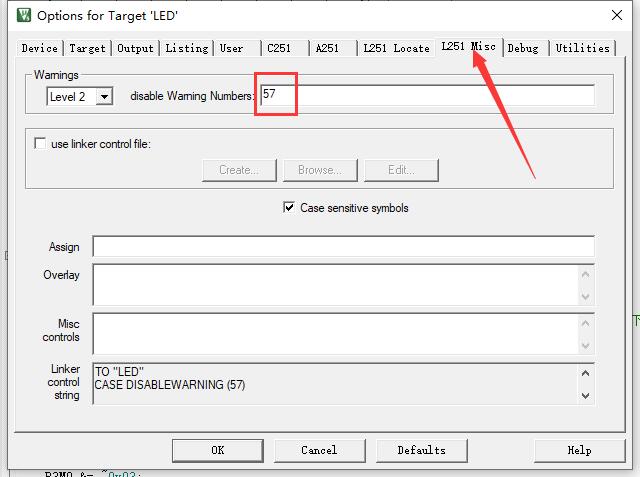Toggle Case sensitive symbols checkbox

pyautogui.click(x=289, y=207)
